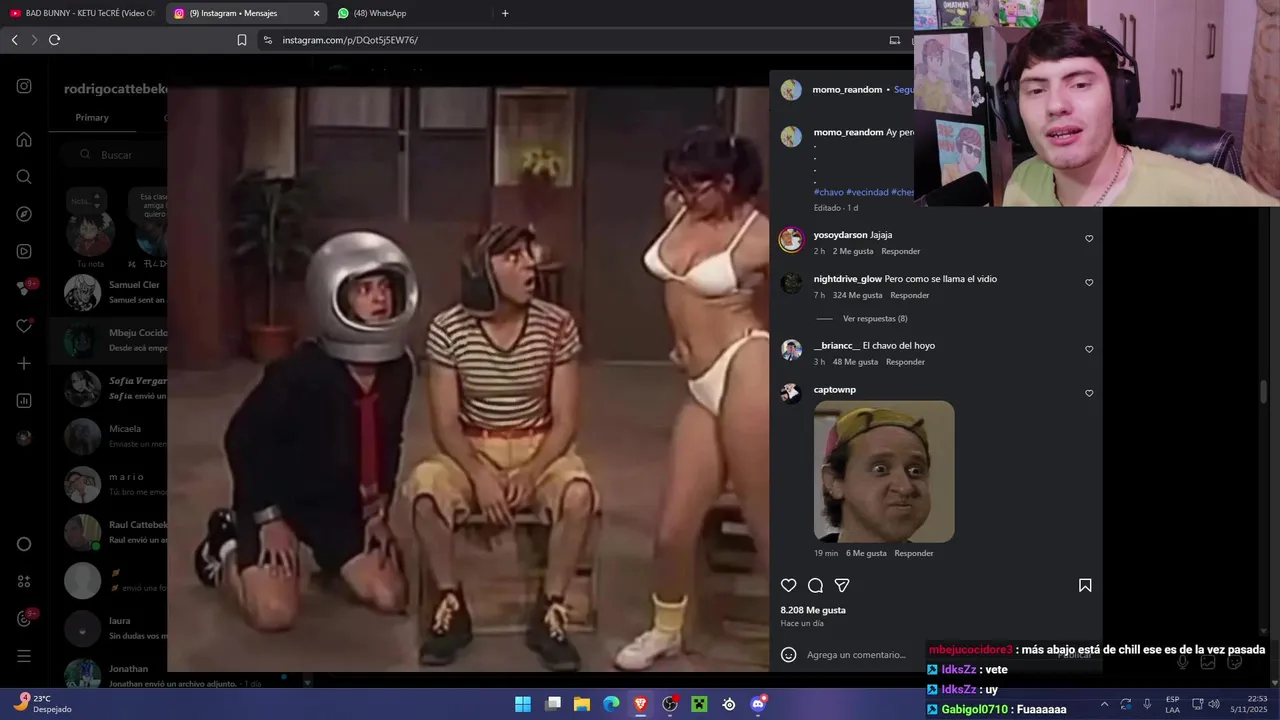Screen dimensions: 1280x720
Task: Show hidden system tray icons
Action: click(x=1104, y=704)
